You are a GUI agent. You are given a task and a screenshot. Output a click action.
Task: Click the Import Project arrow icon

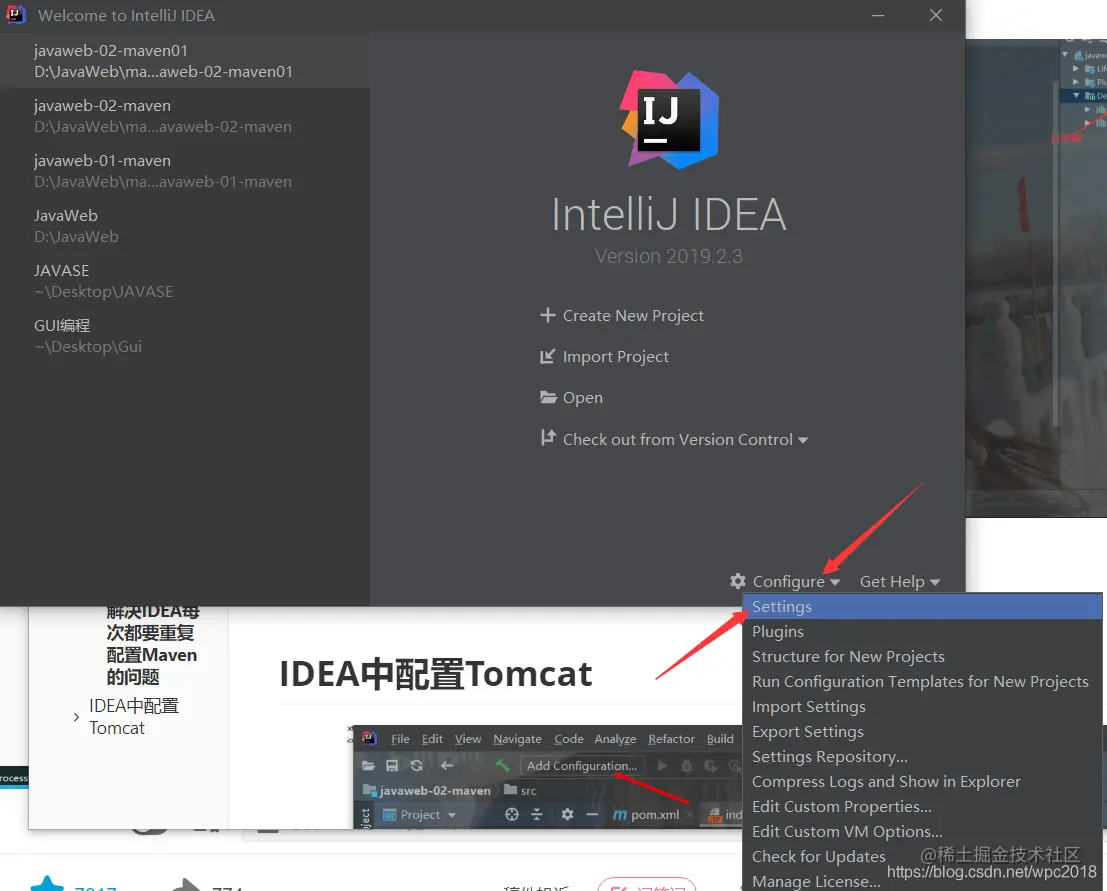tap(547, 356)
